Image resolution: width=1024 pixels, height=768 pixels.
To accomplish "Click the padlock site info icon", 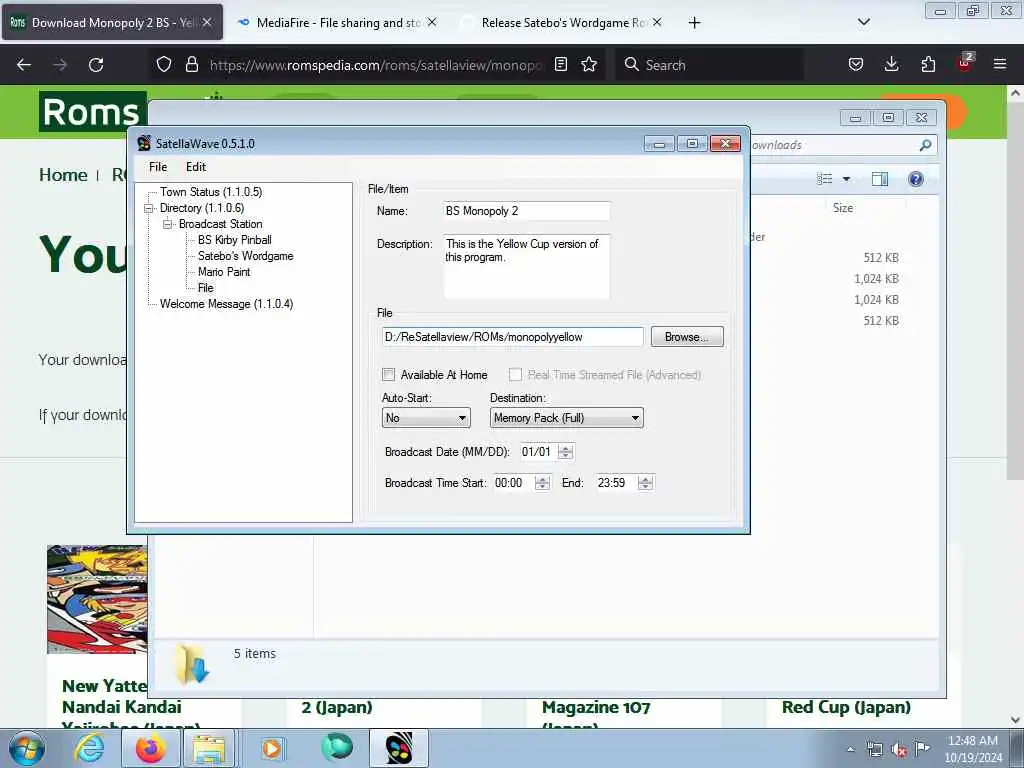I will (191, 64).
